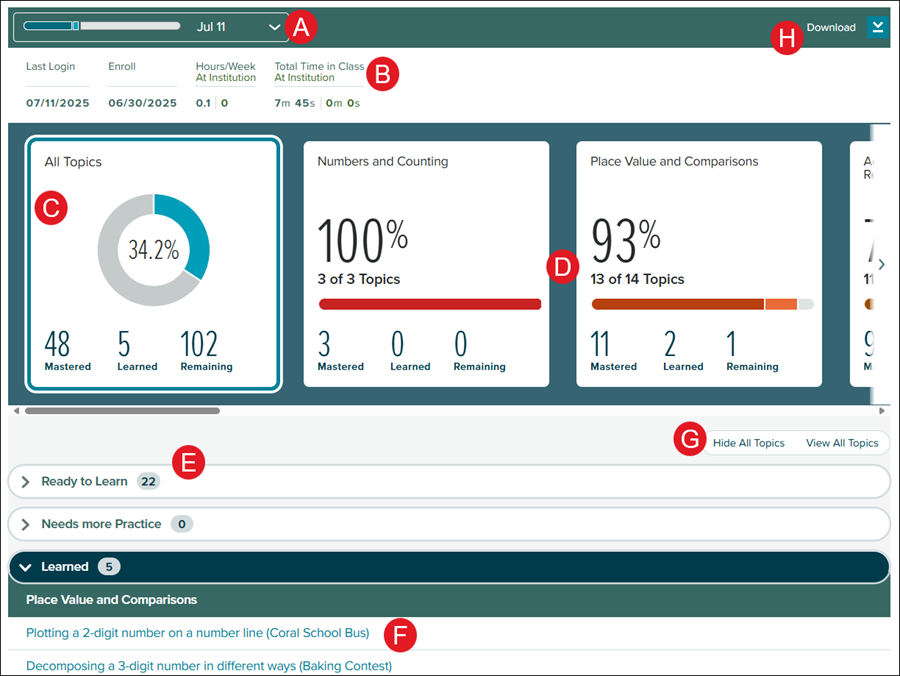Screen dimensions: 900x676
Task: Click View All Topics
Action: (x=841, y=443)
